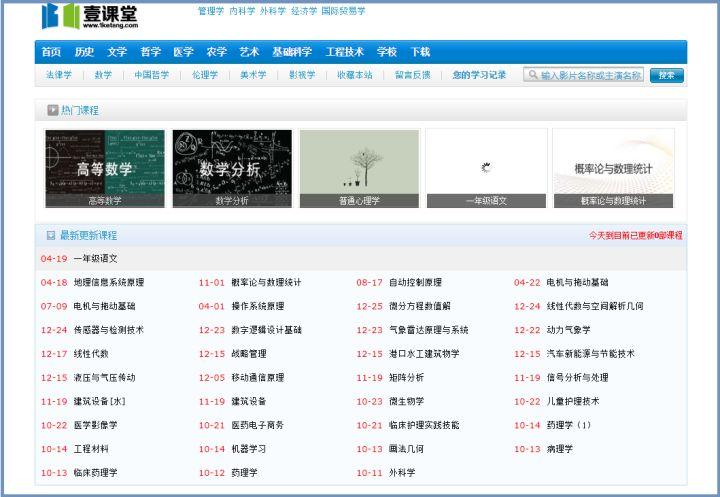Open 信号分析与处理 course
720x497 pixels.
(x=577, y=378)
